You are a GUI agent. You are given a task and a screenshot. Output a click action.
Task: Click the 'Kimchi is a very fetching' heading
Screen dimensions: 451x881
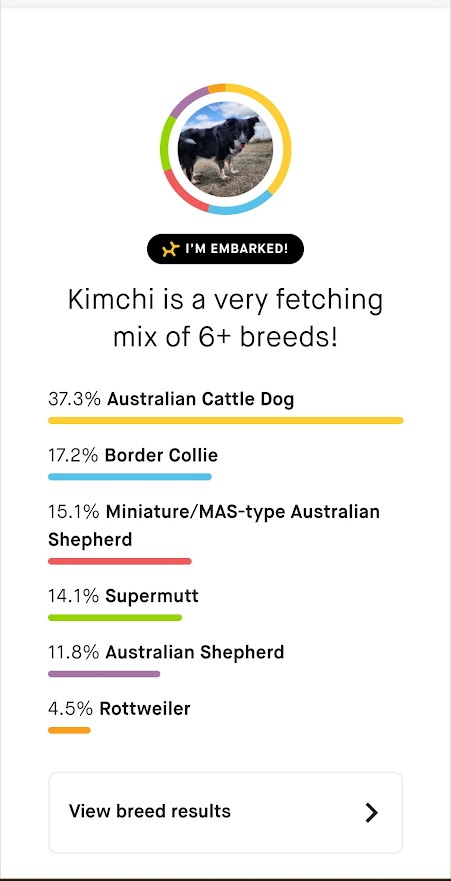point(225,299)
